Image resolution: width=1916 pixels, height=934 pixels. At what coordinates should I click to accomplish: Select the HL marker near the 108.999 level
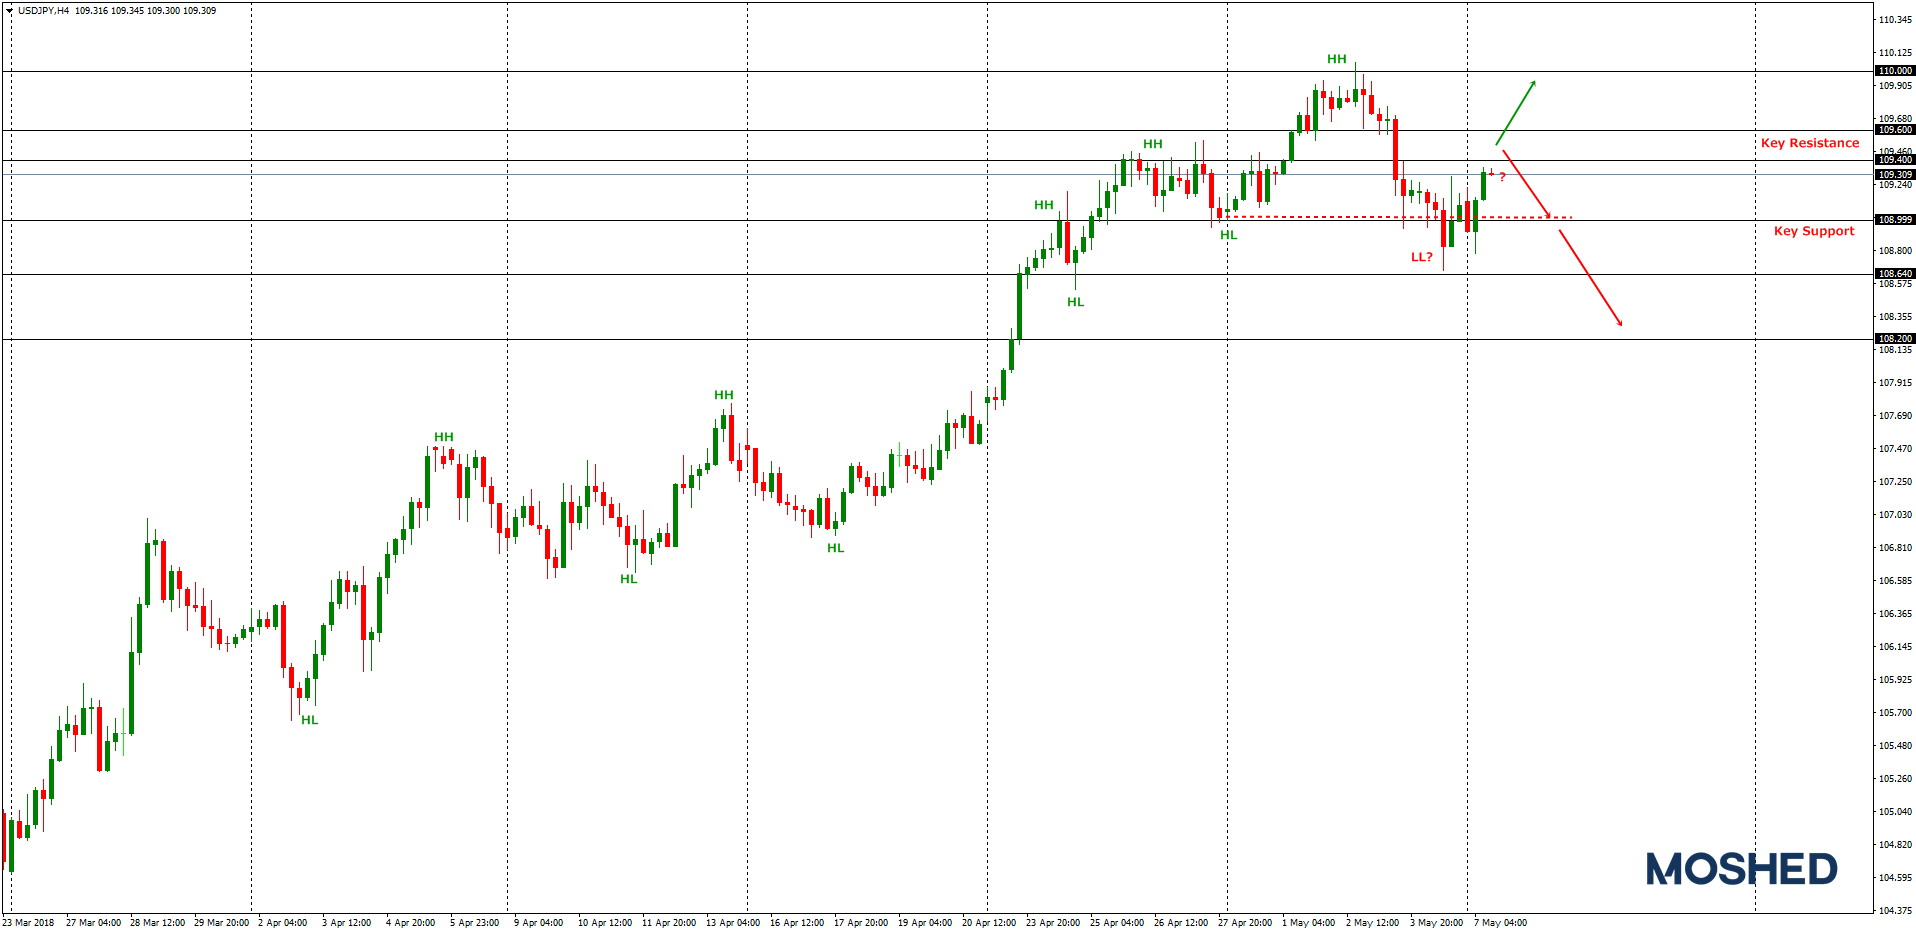point(1227,234)
